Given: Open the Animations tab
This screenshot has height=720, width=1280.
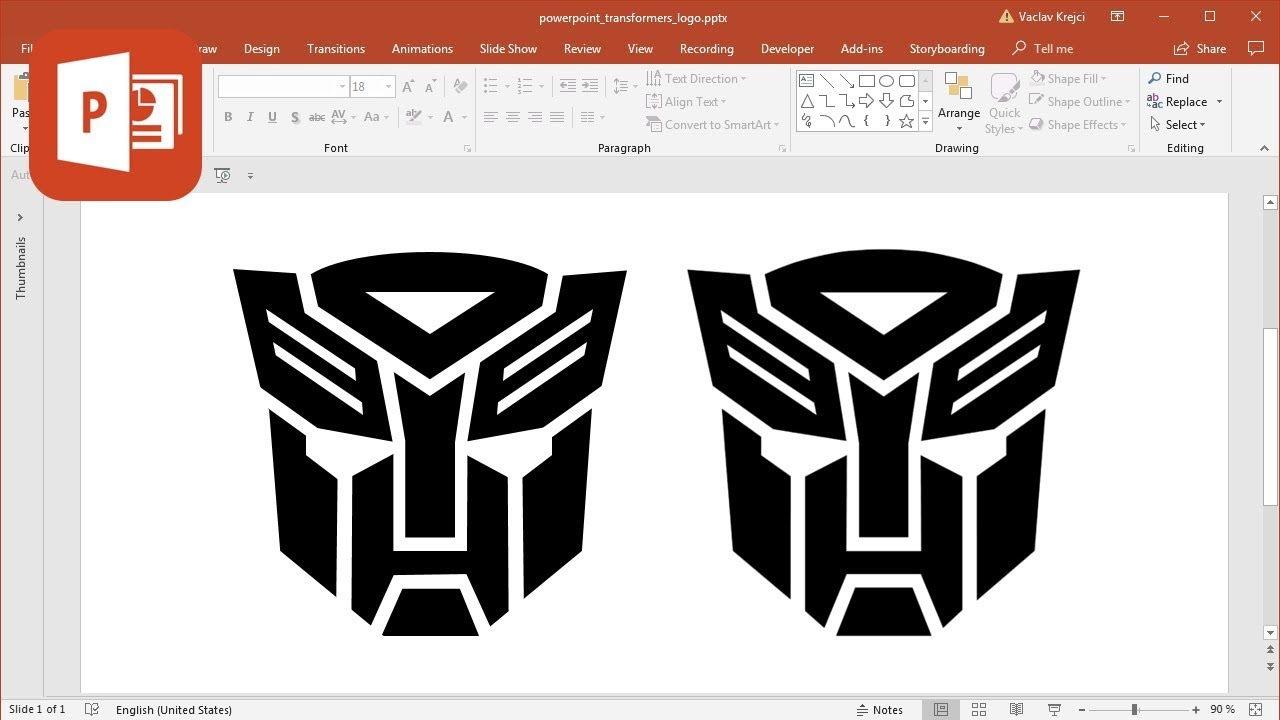Looking at the screenshot, I should [x=422, y=48].
